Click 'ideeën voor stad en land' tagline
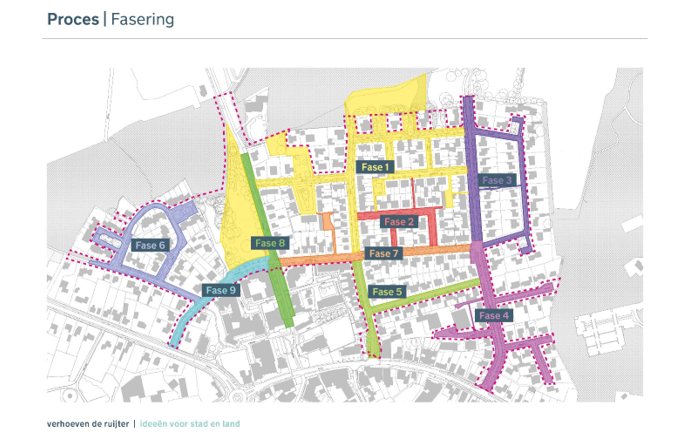The image size is (683, 435). (190, 423)
